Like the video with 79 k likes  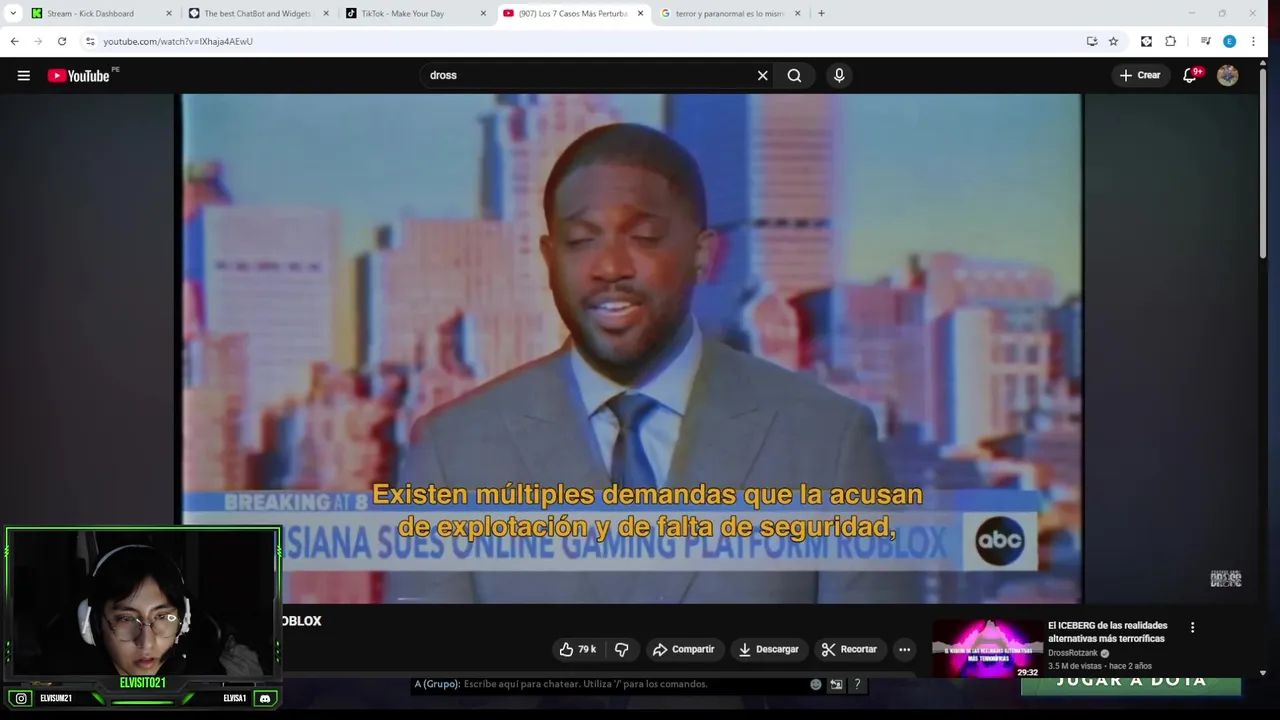coord(577,649)
